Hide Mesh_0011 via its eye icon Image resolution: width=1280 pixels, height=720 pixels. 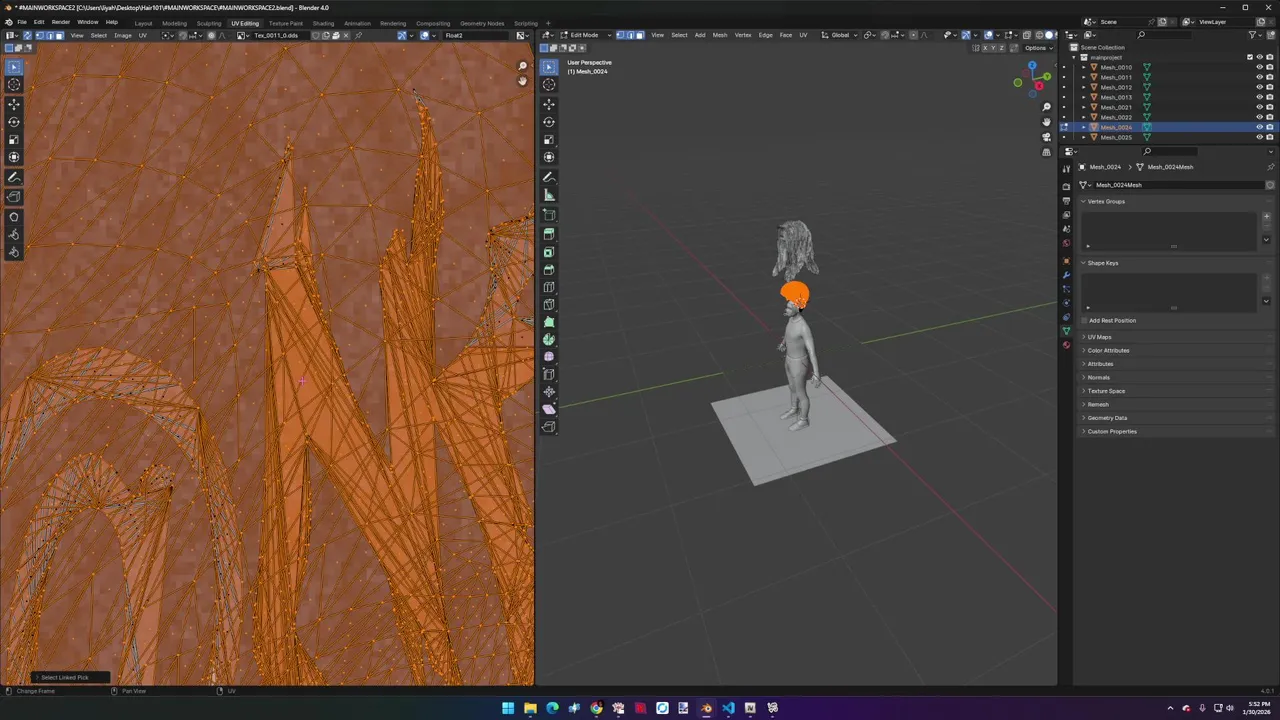point(1259,77)
